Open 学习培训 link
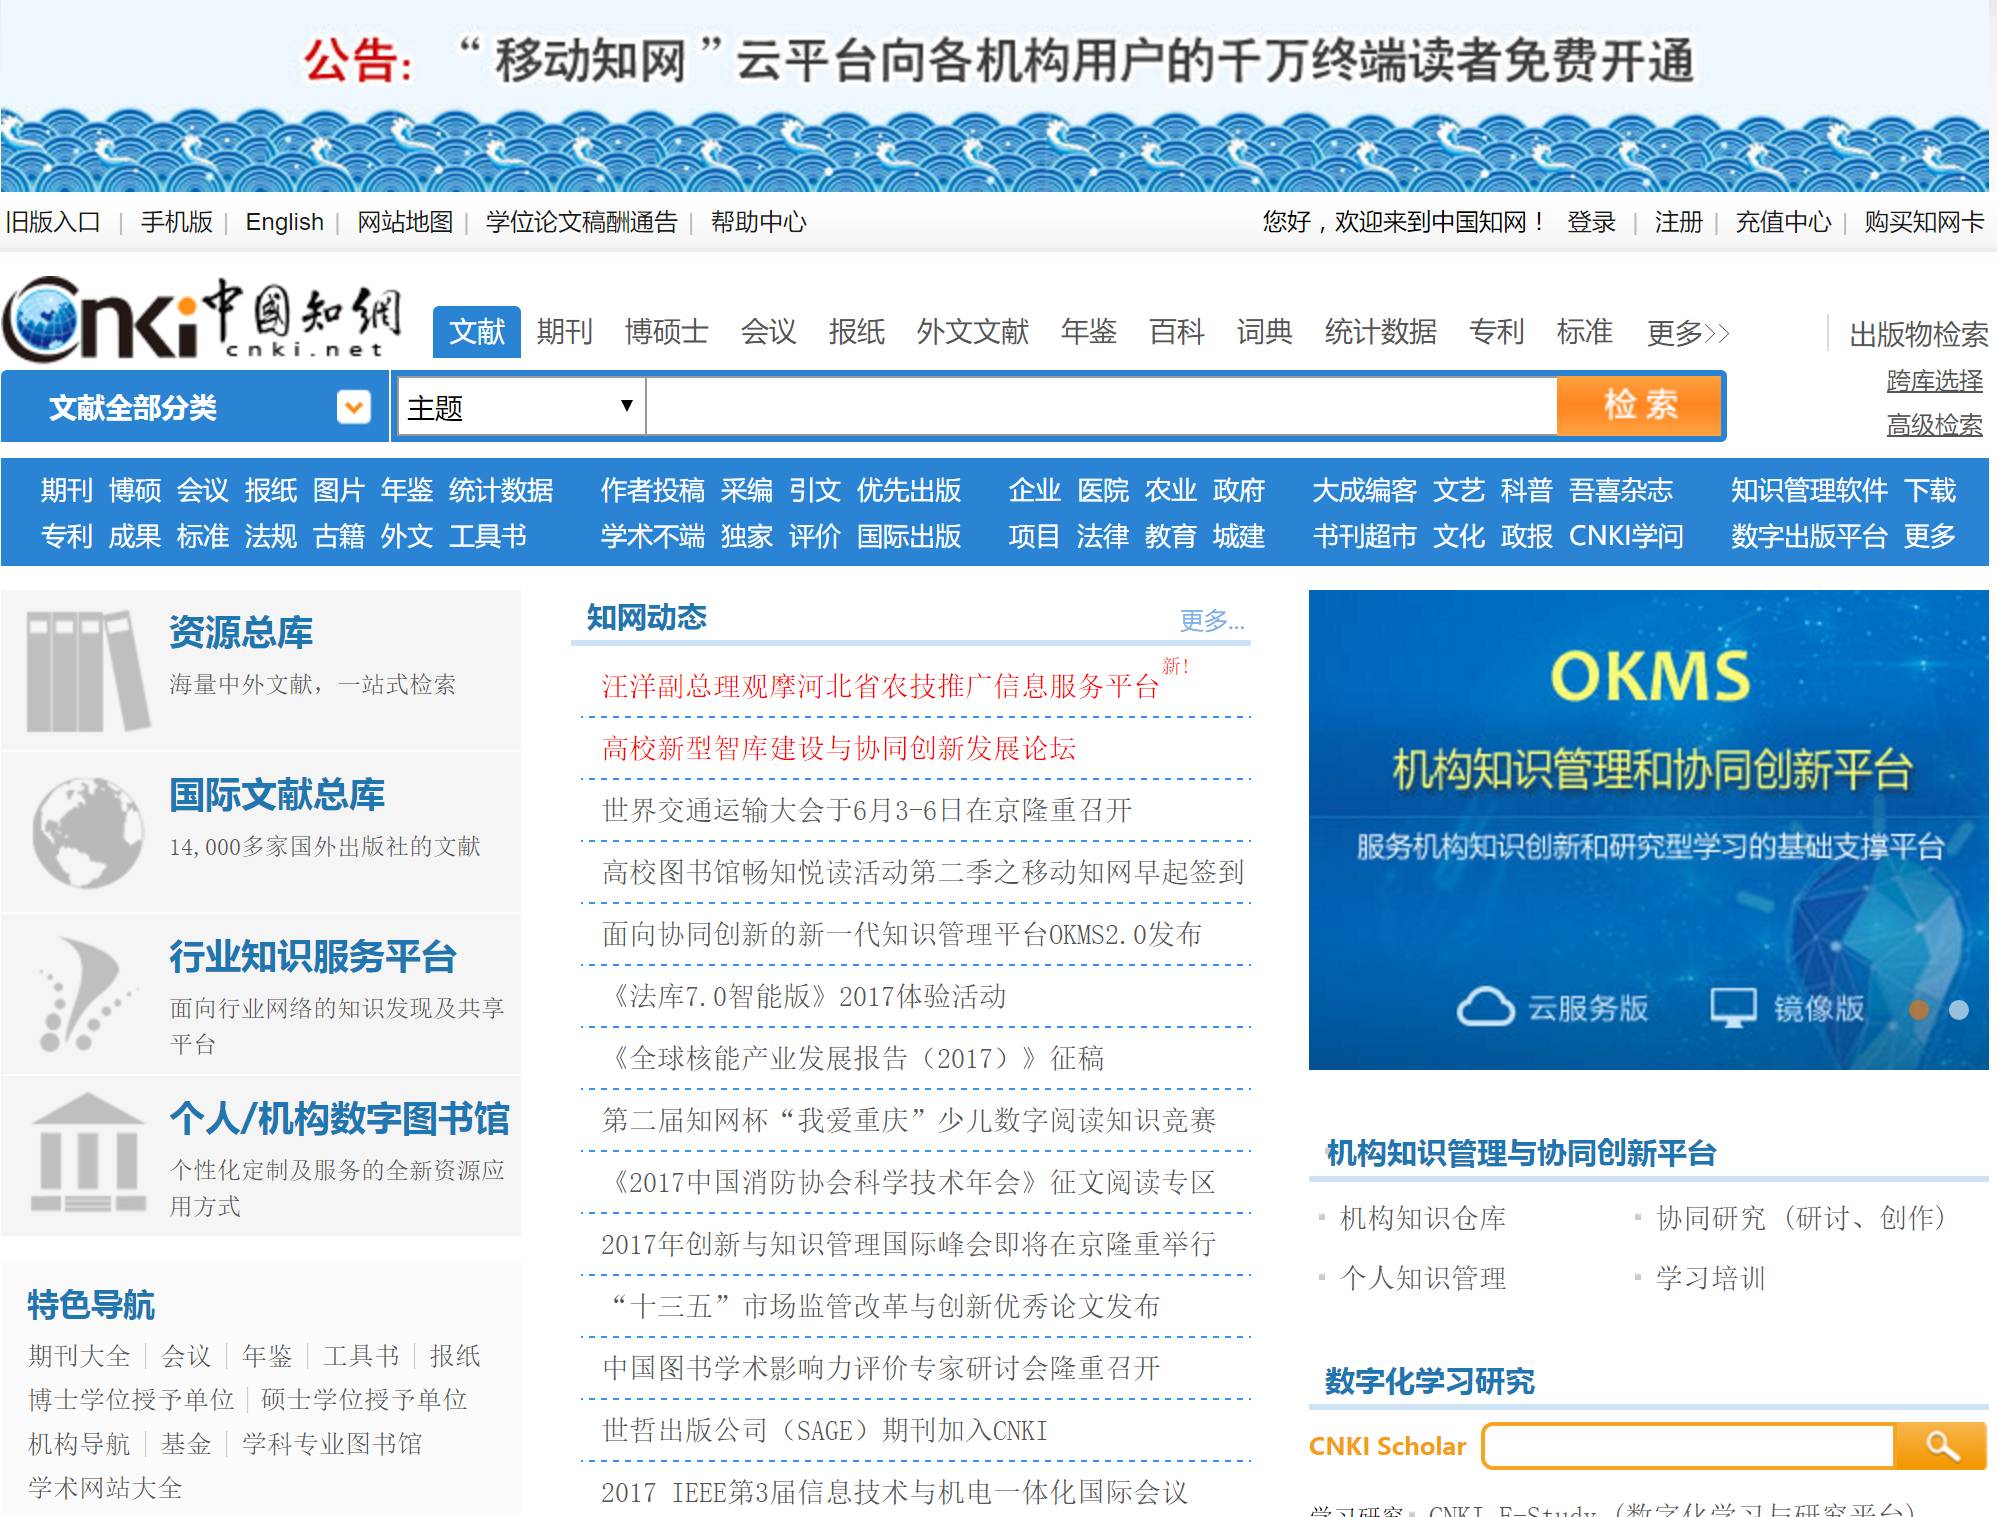The height and width of the screenshot is (1517, 1997). (x=1710, y=1278)
